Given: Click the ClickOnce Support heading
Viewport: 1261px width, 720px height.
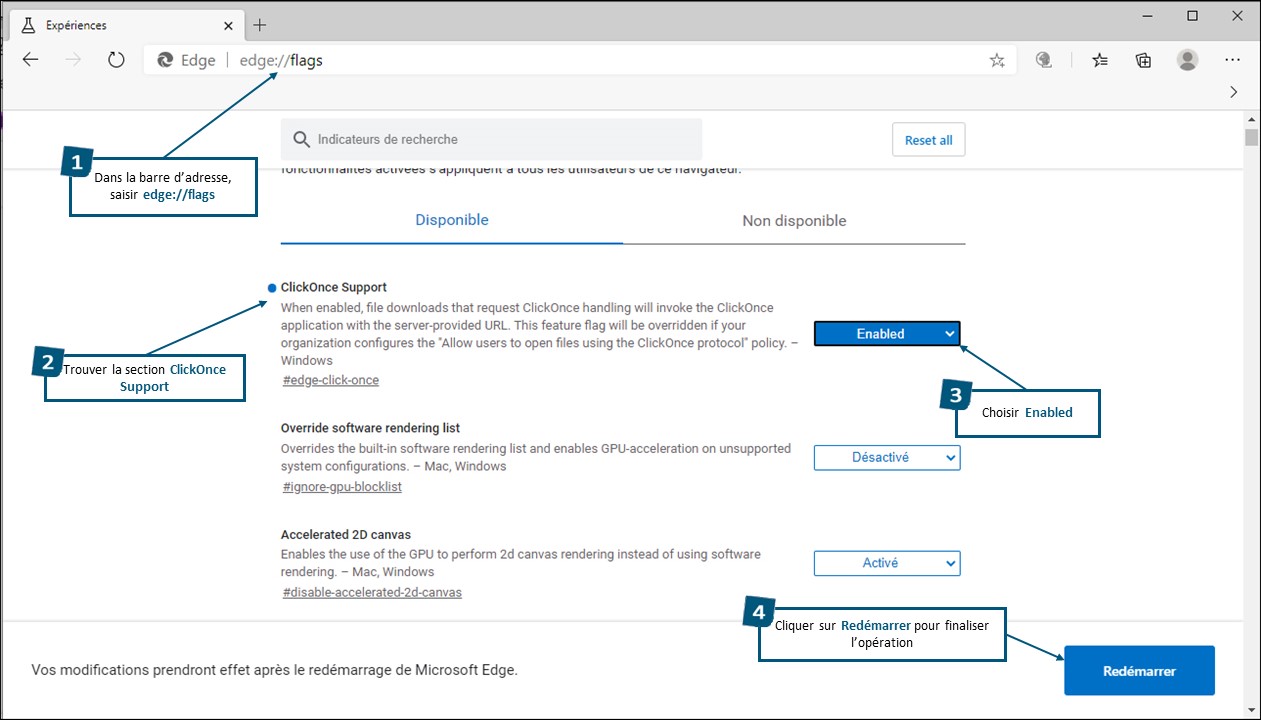Looking at the screenshot, I should 334,287.
